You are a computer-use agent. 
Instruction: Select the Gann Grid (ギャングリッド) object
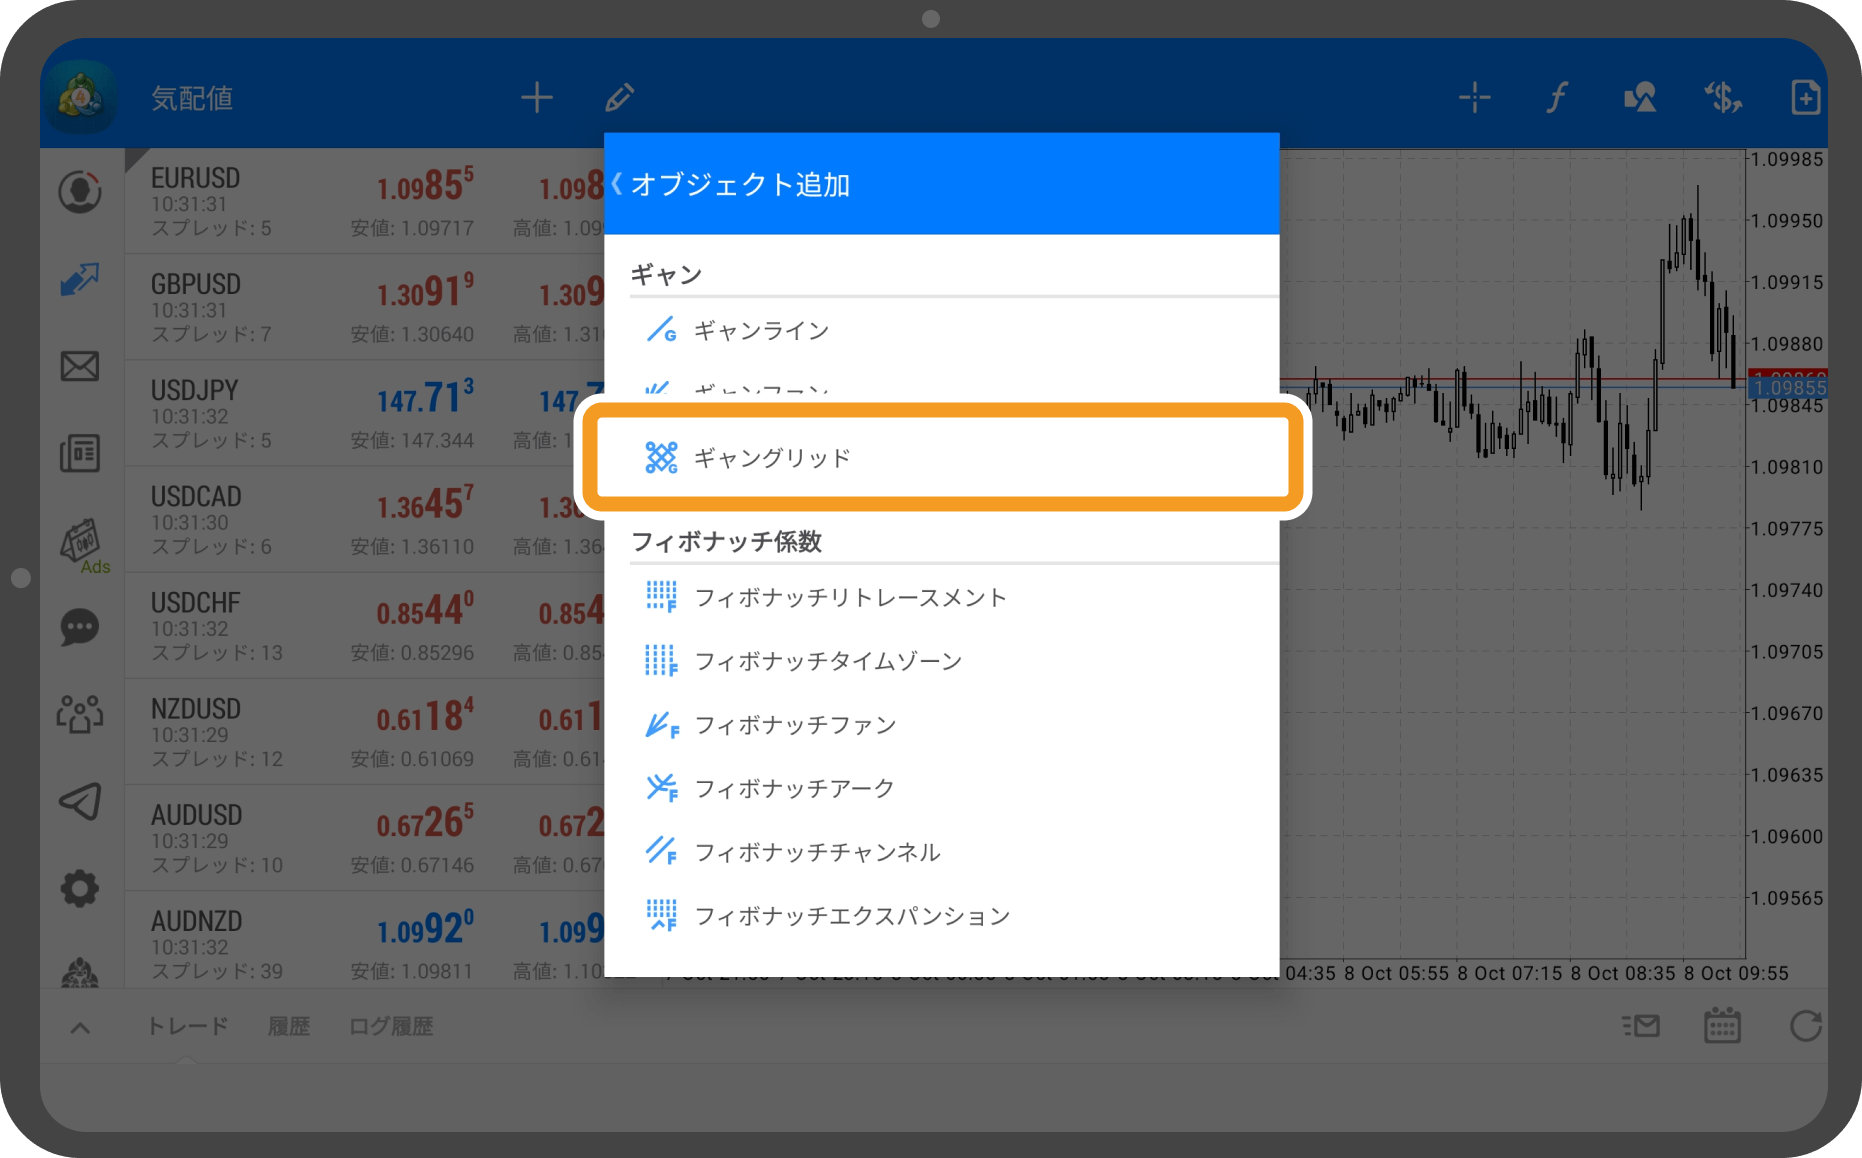click(x=942, y=457)
